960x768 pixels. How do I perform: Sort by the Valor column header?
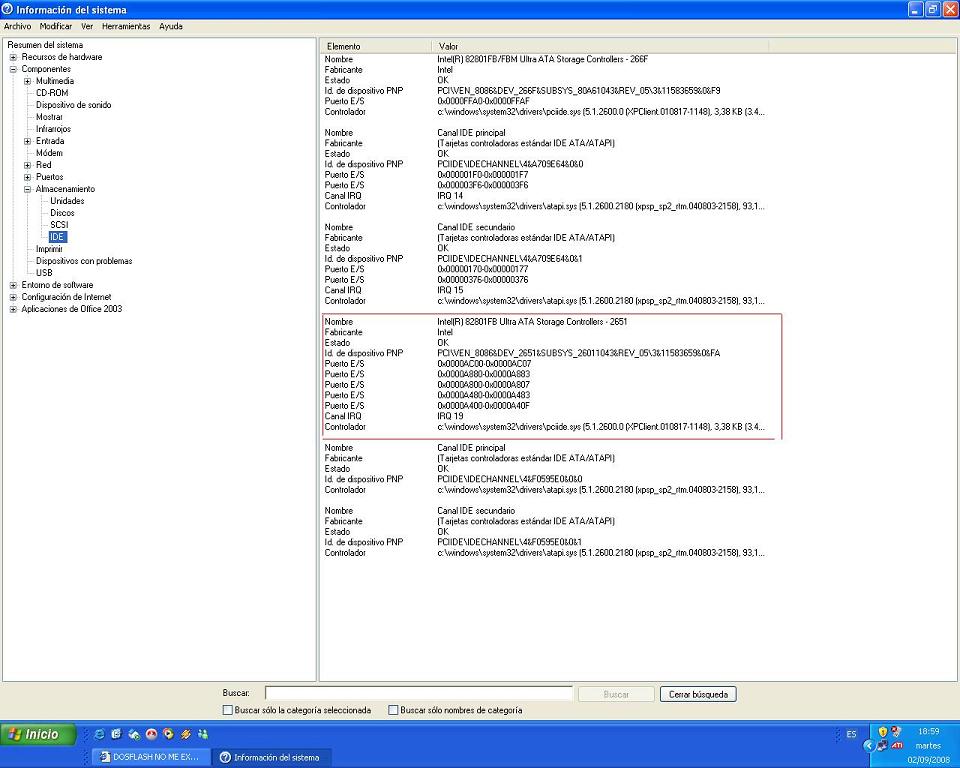coord(600,46)
